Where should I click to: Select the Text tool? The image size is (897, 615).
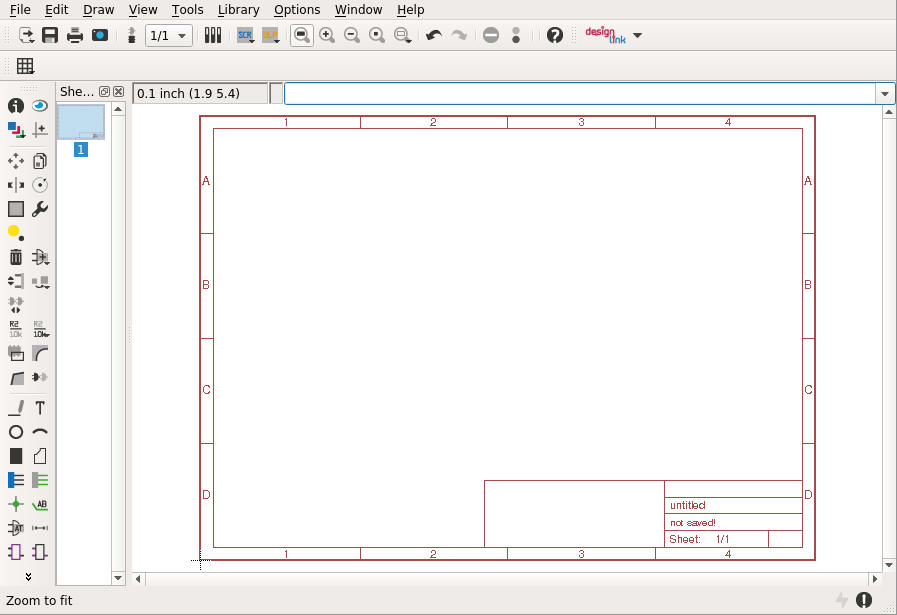(x=40, y=408)
